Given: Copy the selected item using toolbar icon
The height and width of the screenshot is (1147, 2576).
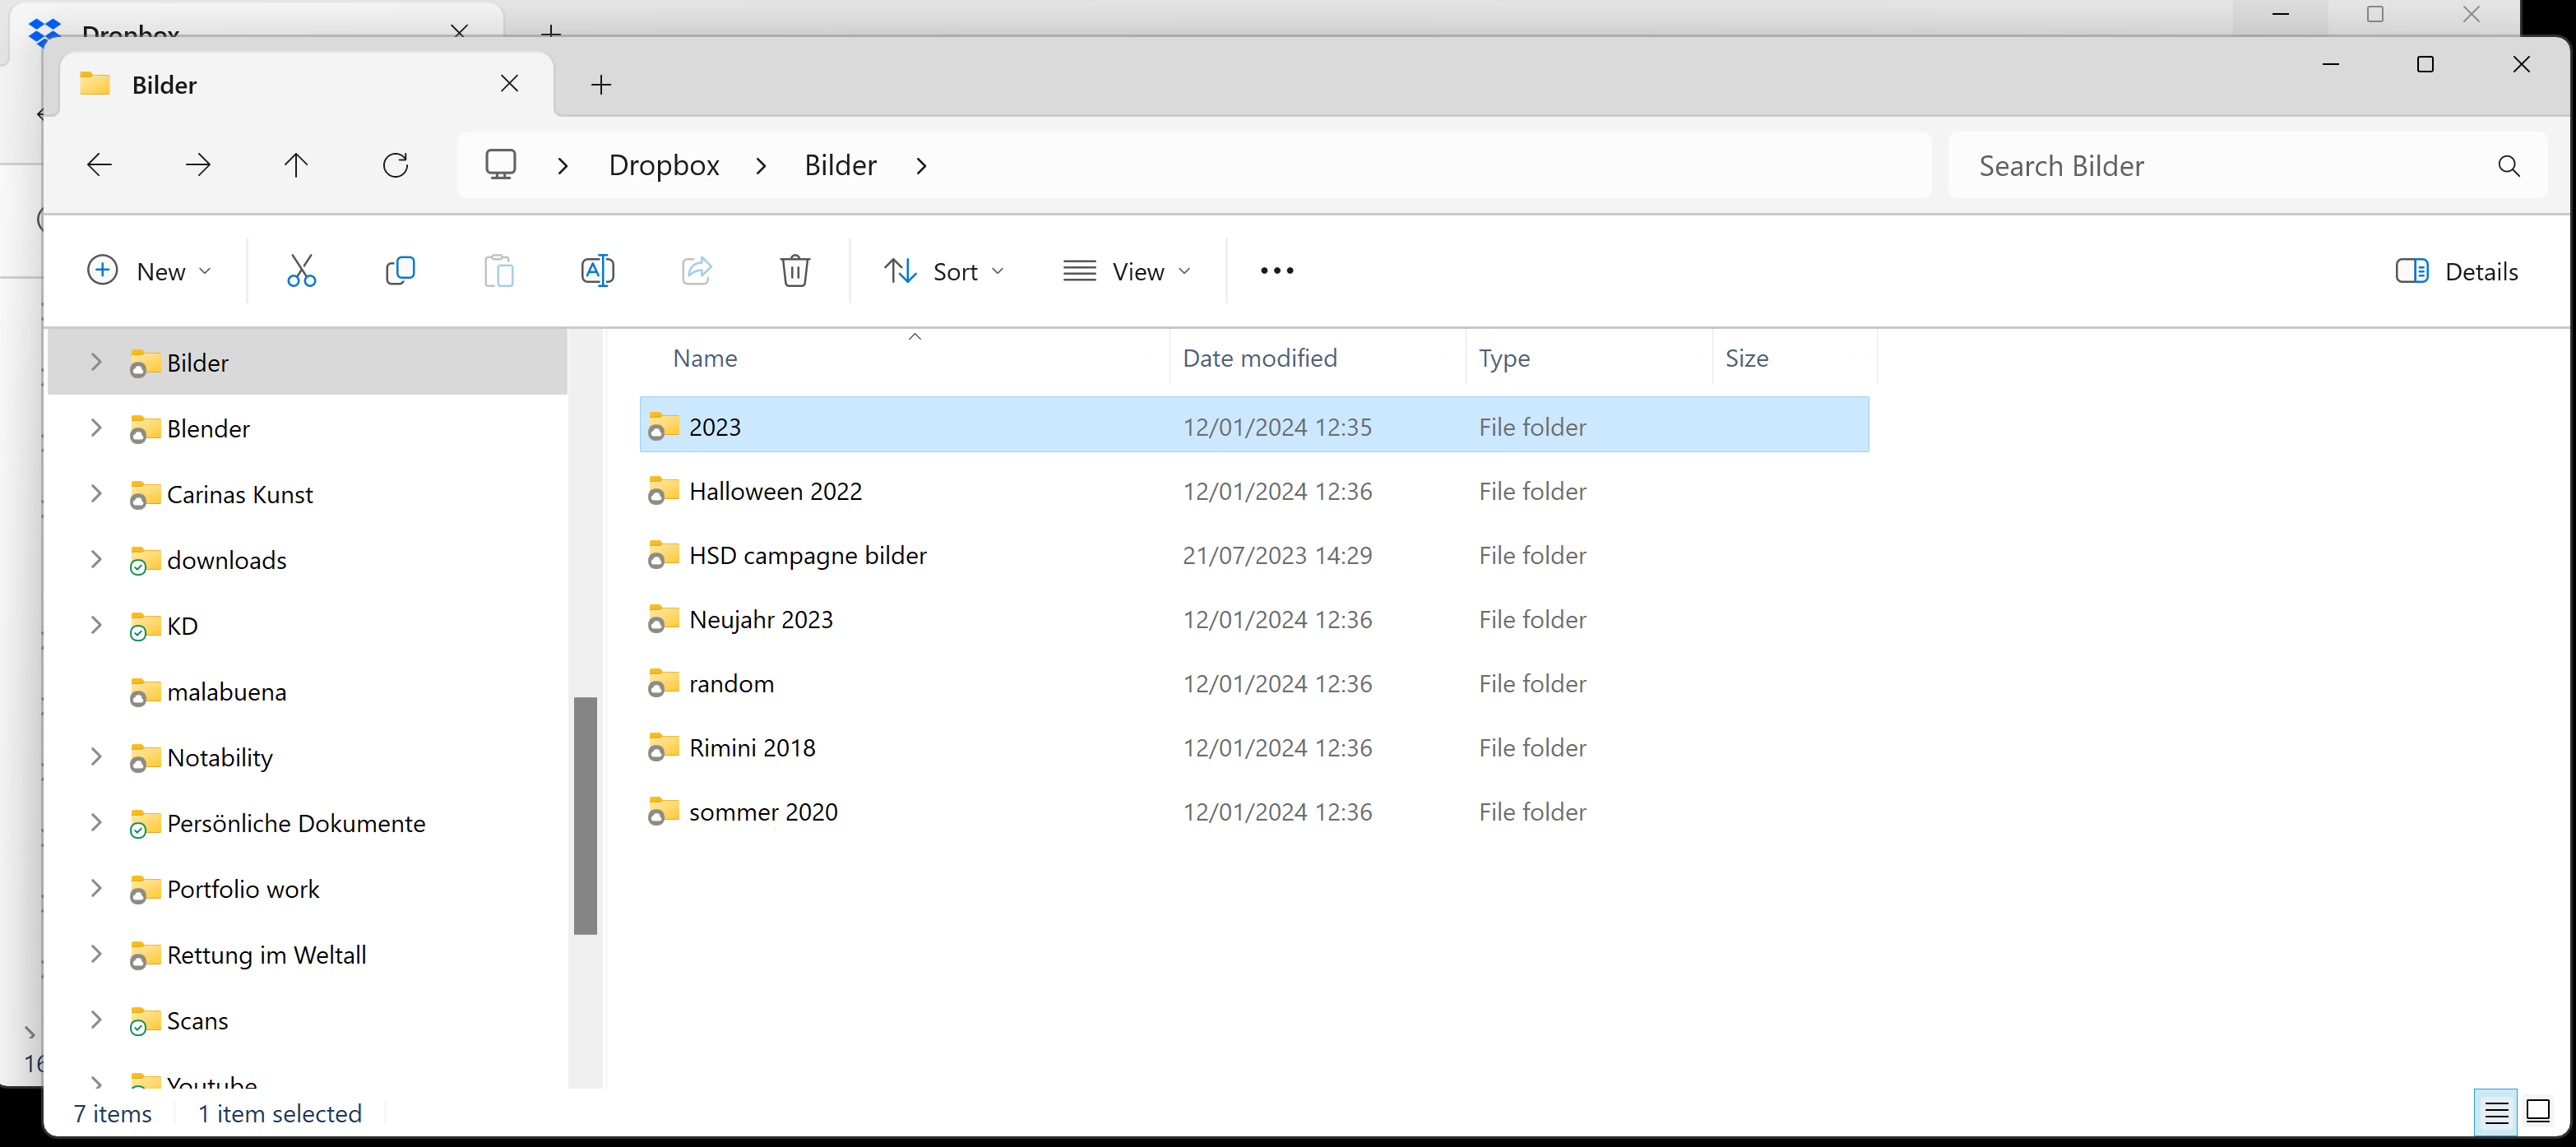Looking at the screenshot, I should click(400, 270).
